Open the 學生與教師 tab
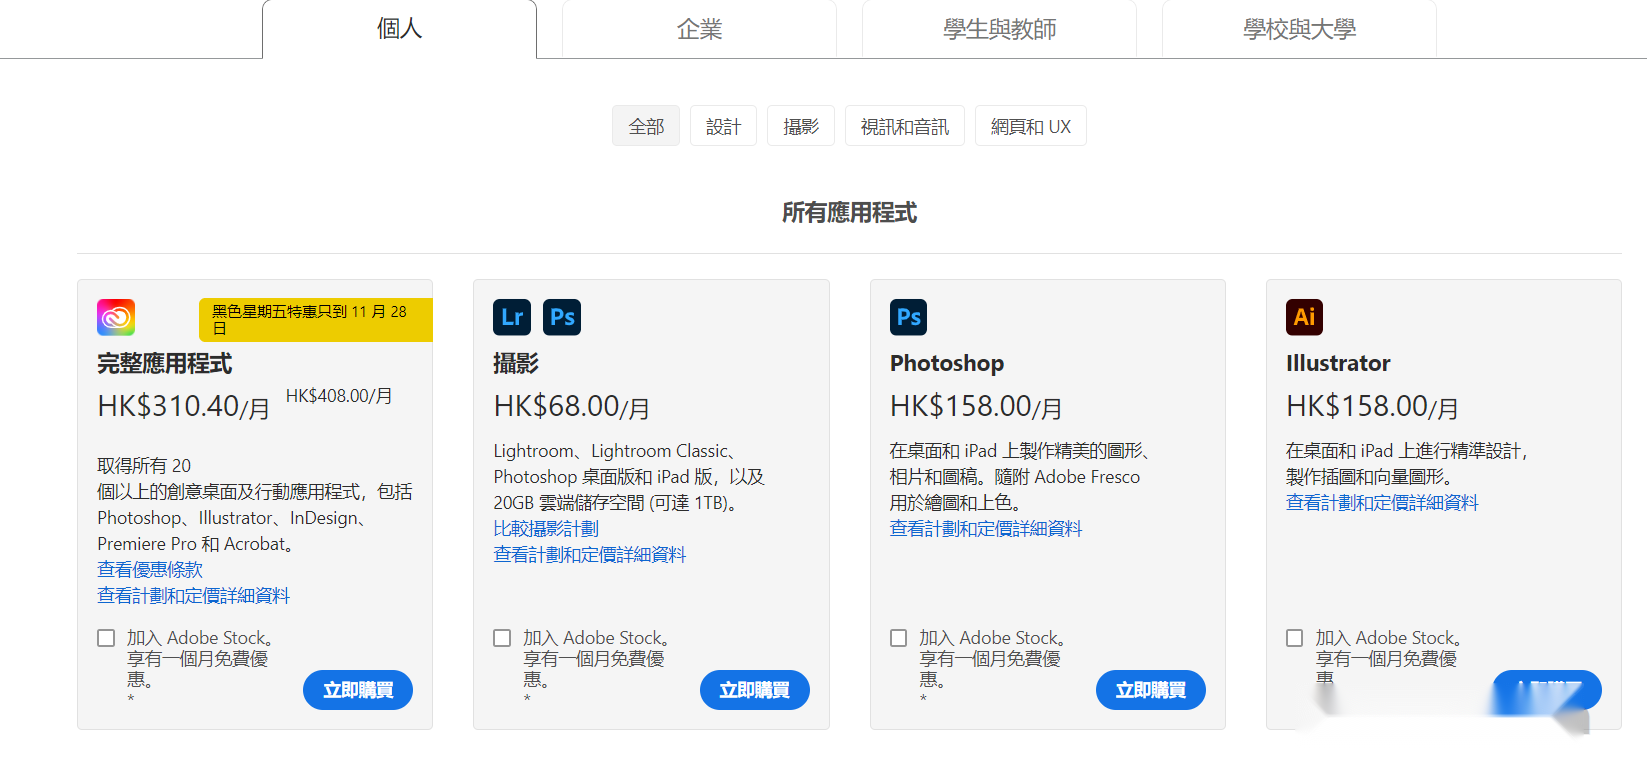This screenshot has height=763, width=1647. coord(999,29)
